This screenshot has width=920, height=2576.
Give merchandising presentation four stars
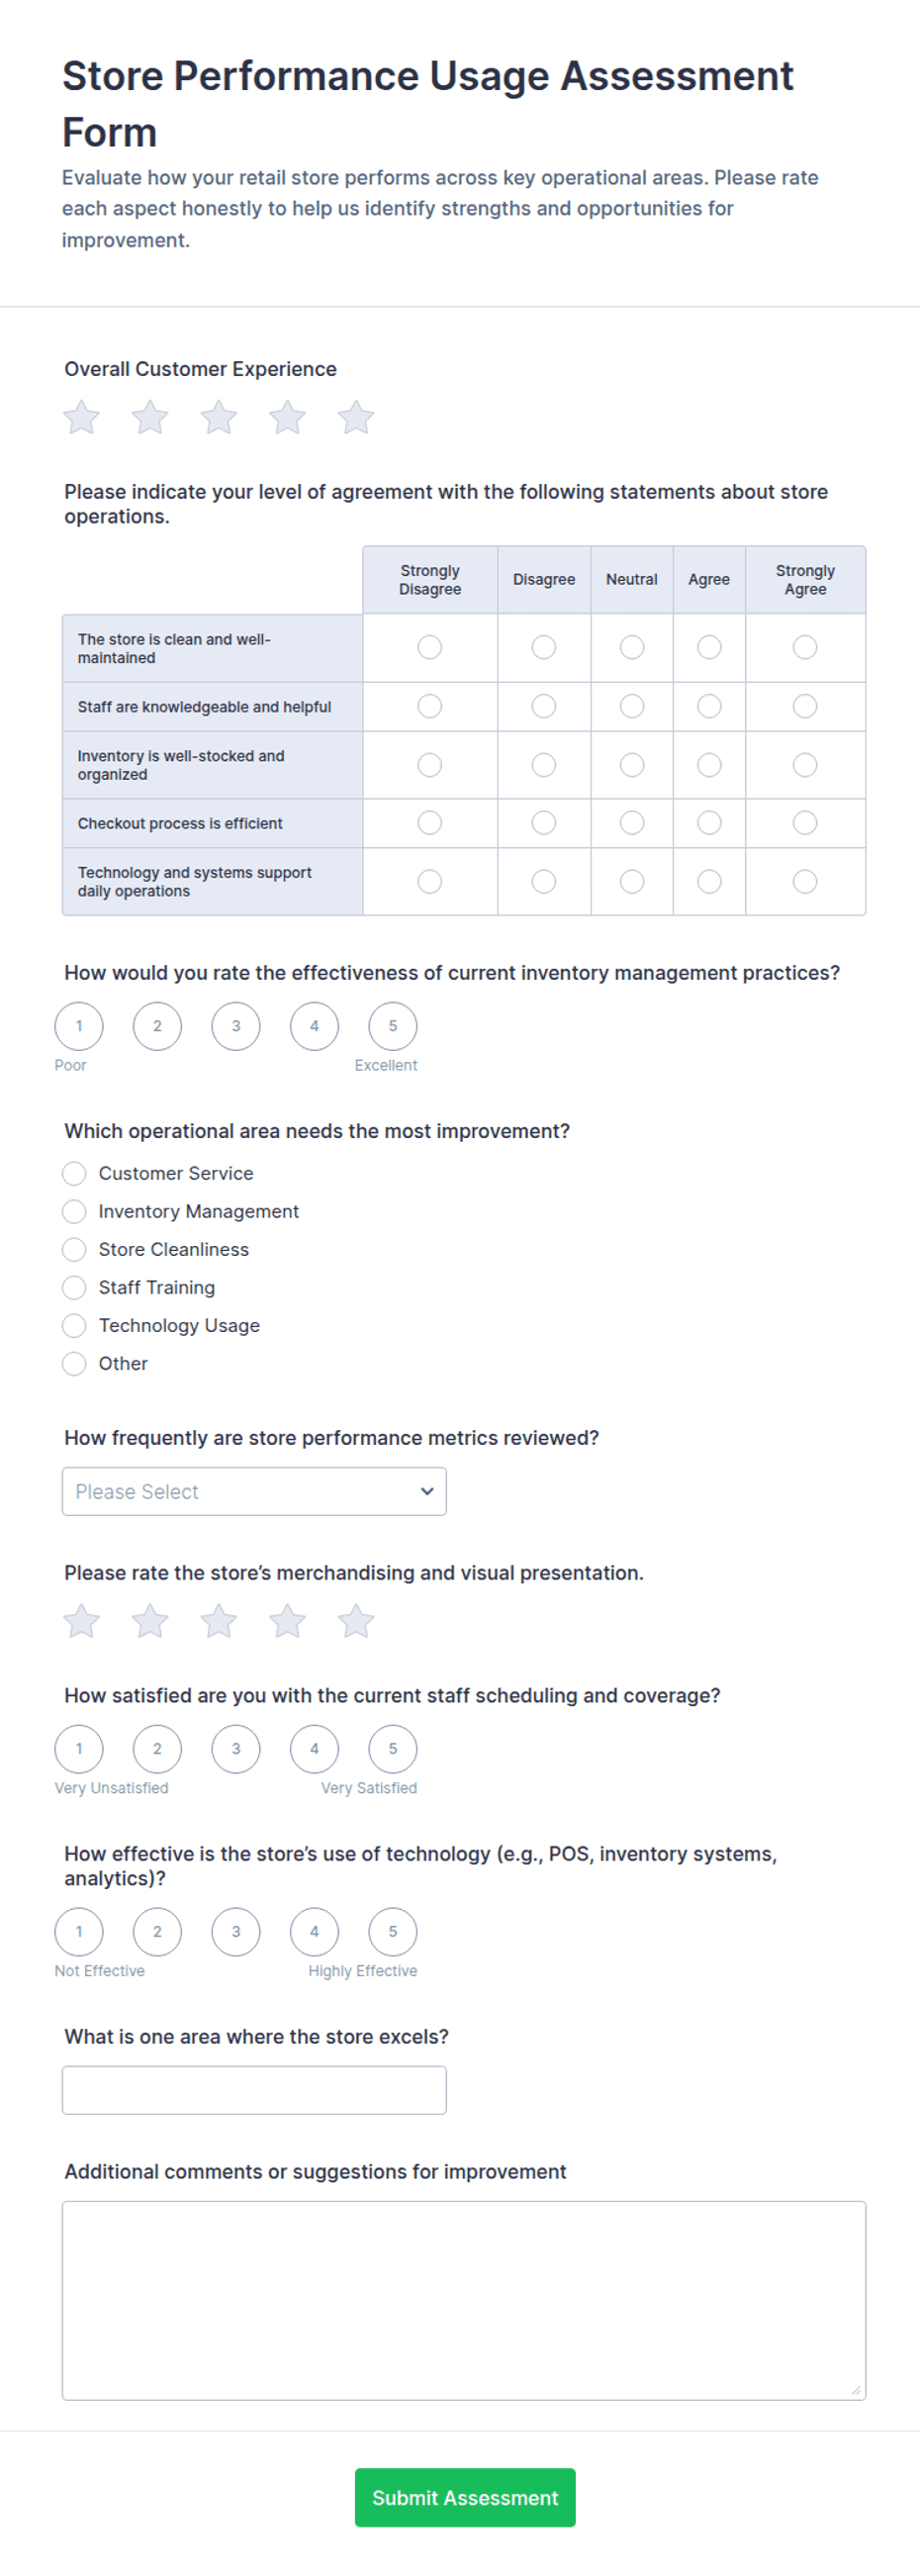point(287,1620)
